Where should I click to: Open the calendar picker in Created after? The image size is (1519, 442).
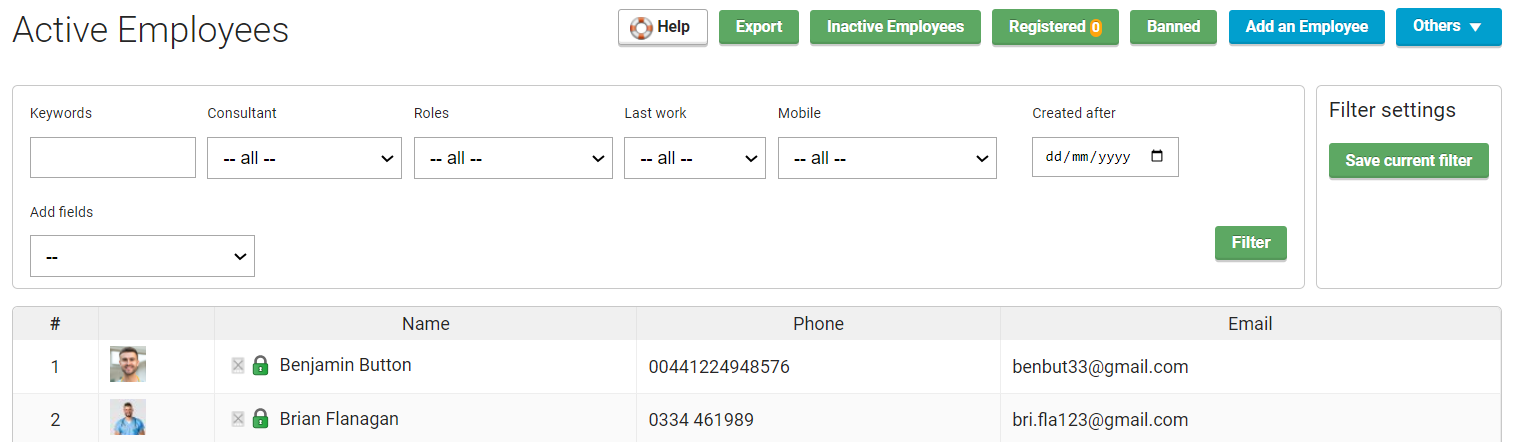(x=1158, y=157)
